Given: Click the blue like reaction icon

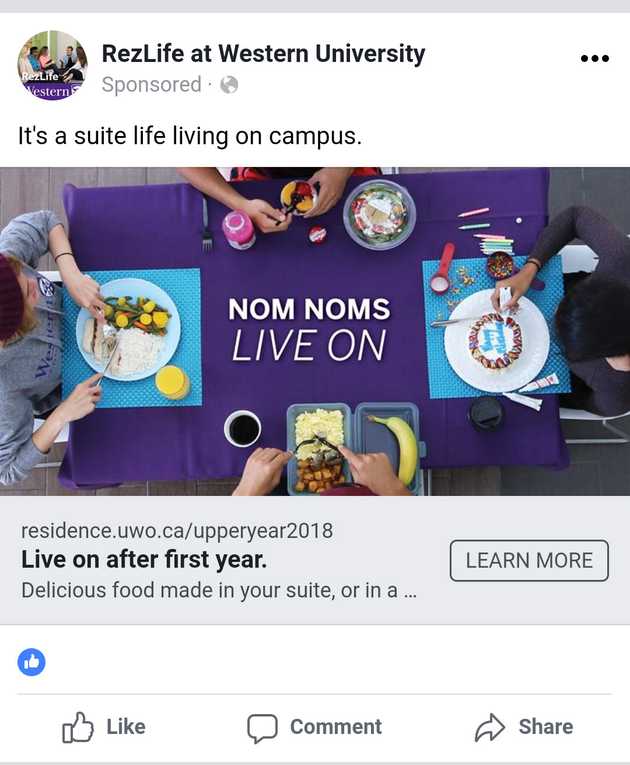Looking at the screenshot, I should coord(32,662).
